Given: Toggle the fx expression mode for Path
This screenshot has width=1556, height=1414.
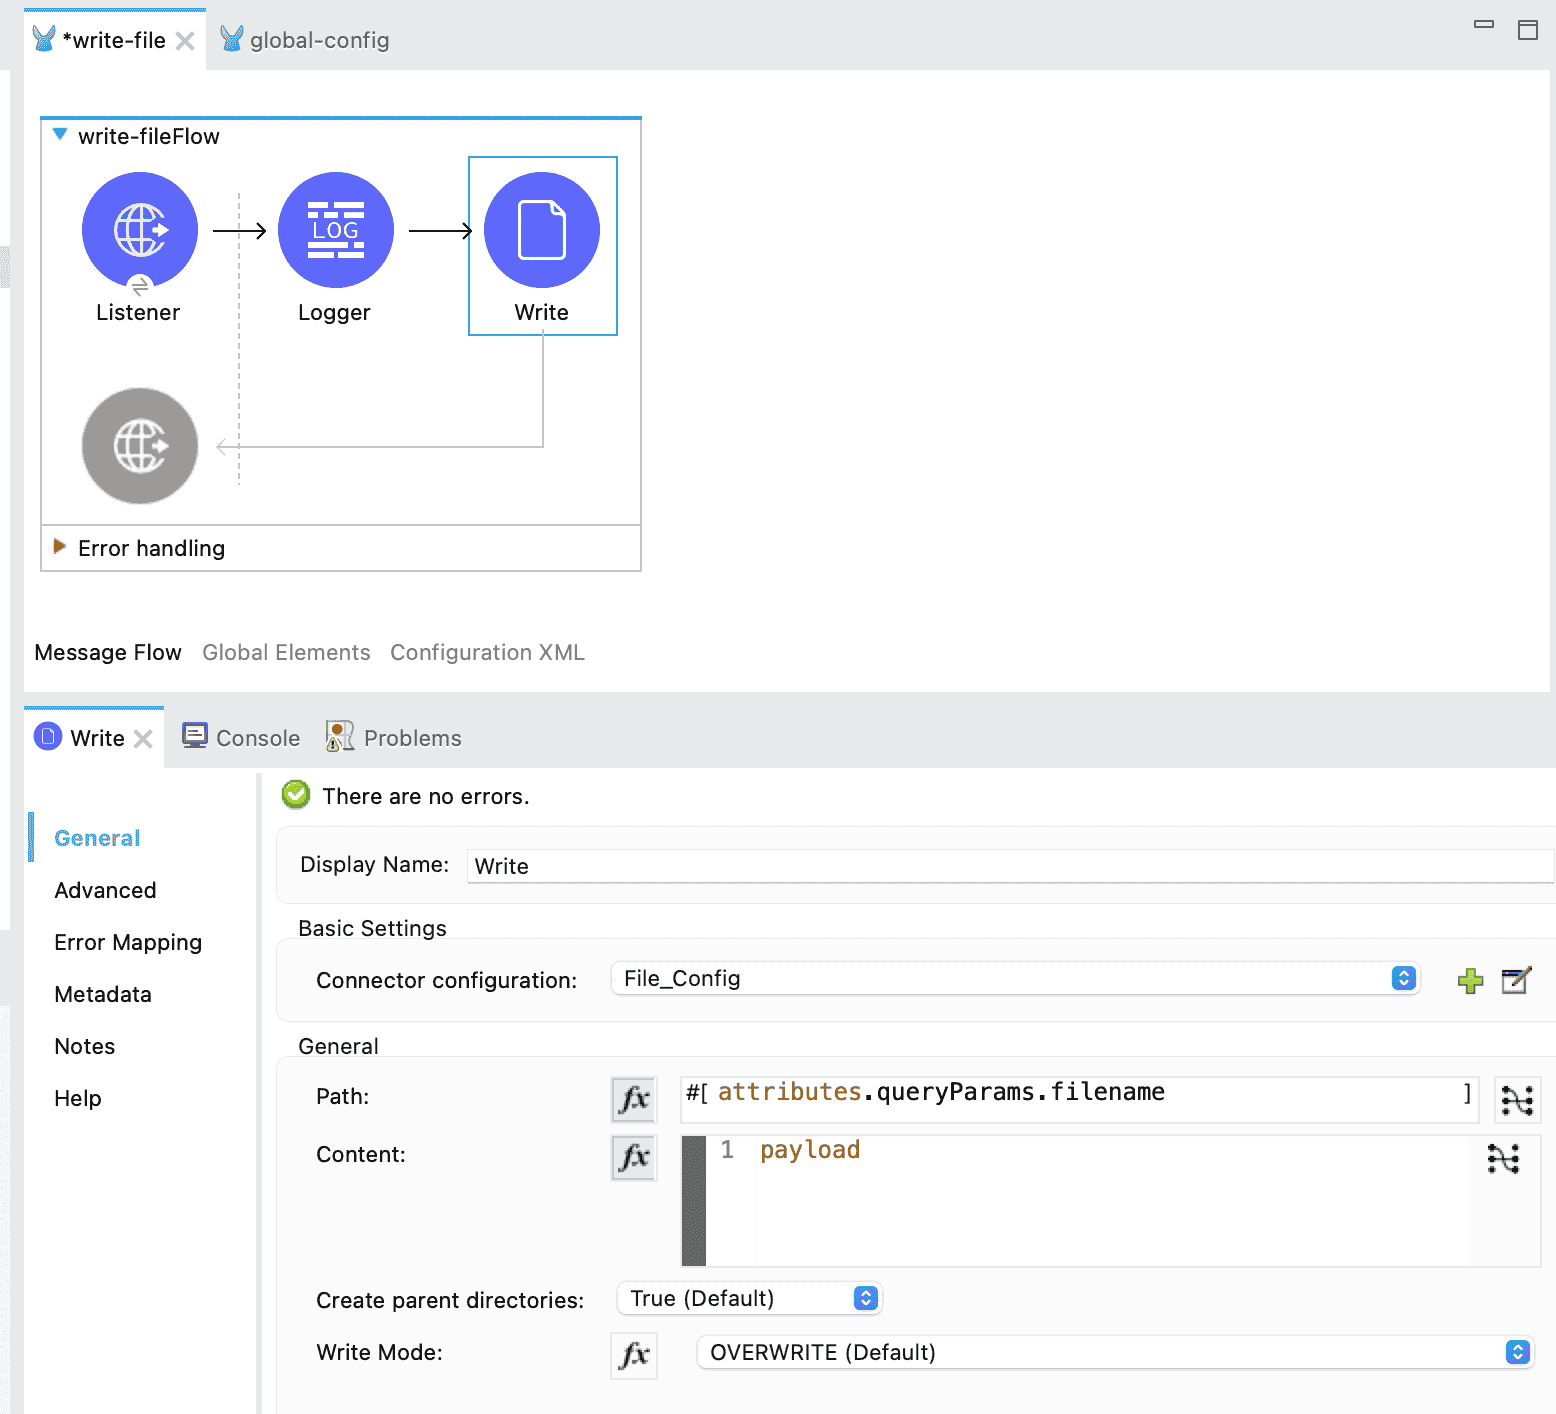Looking at the screenshot, I should pos(634,1100).
